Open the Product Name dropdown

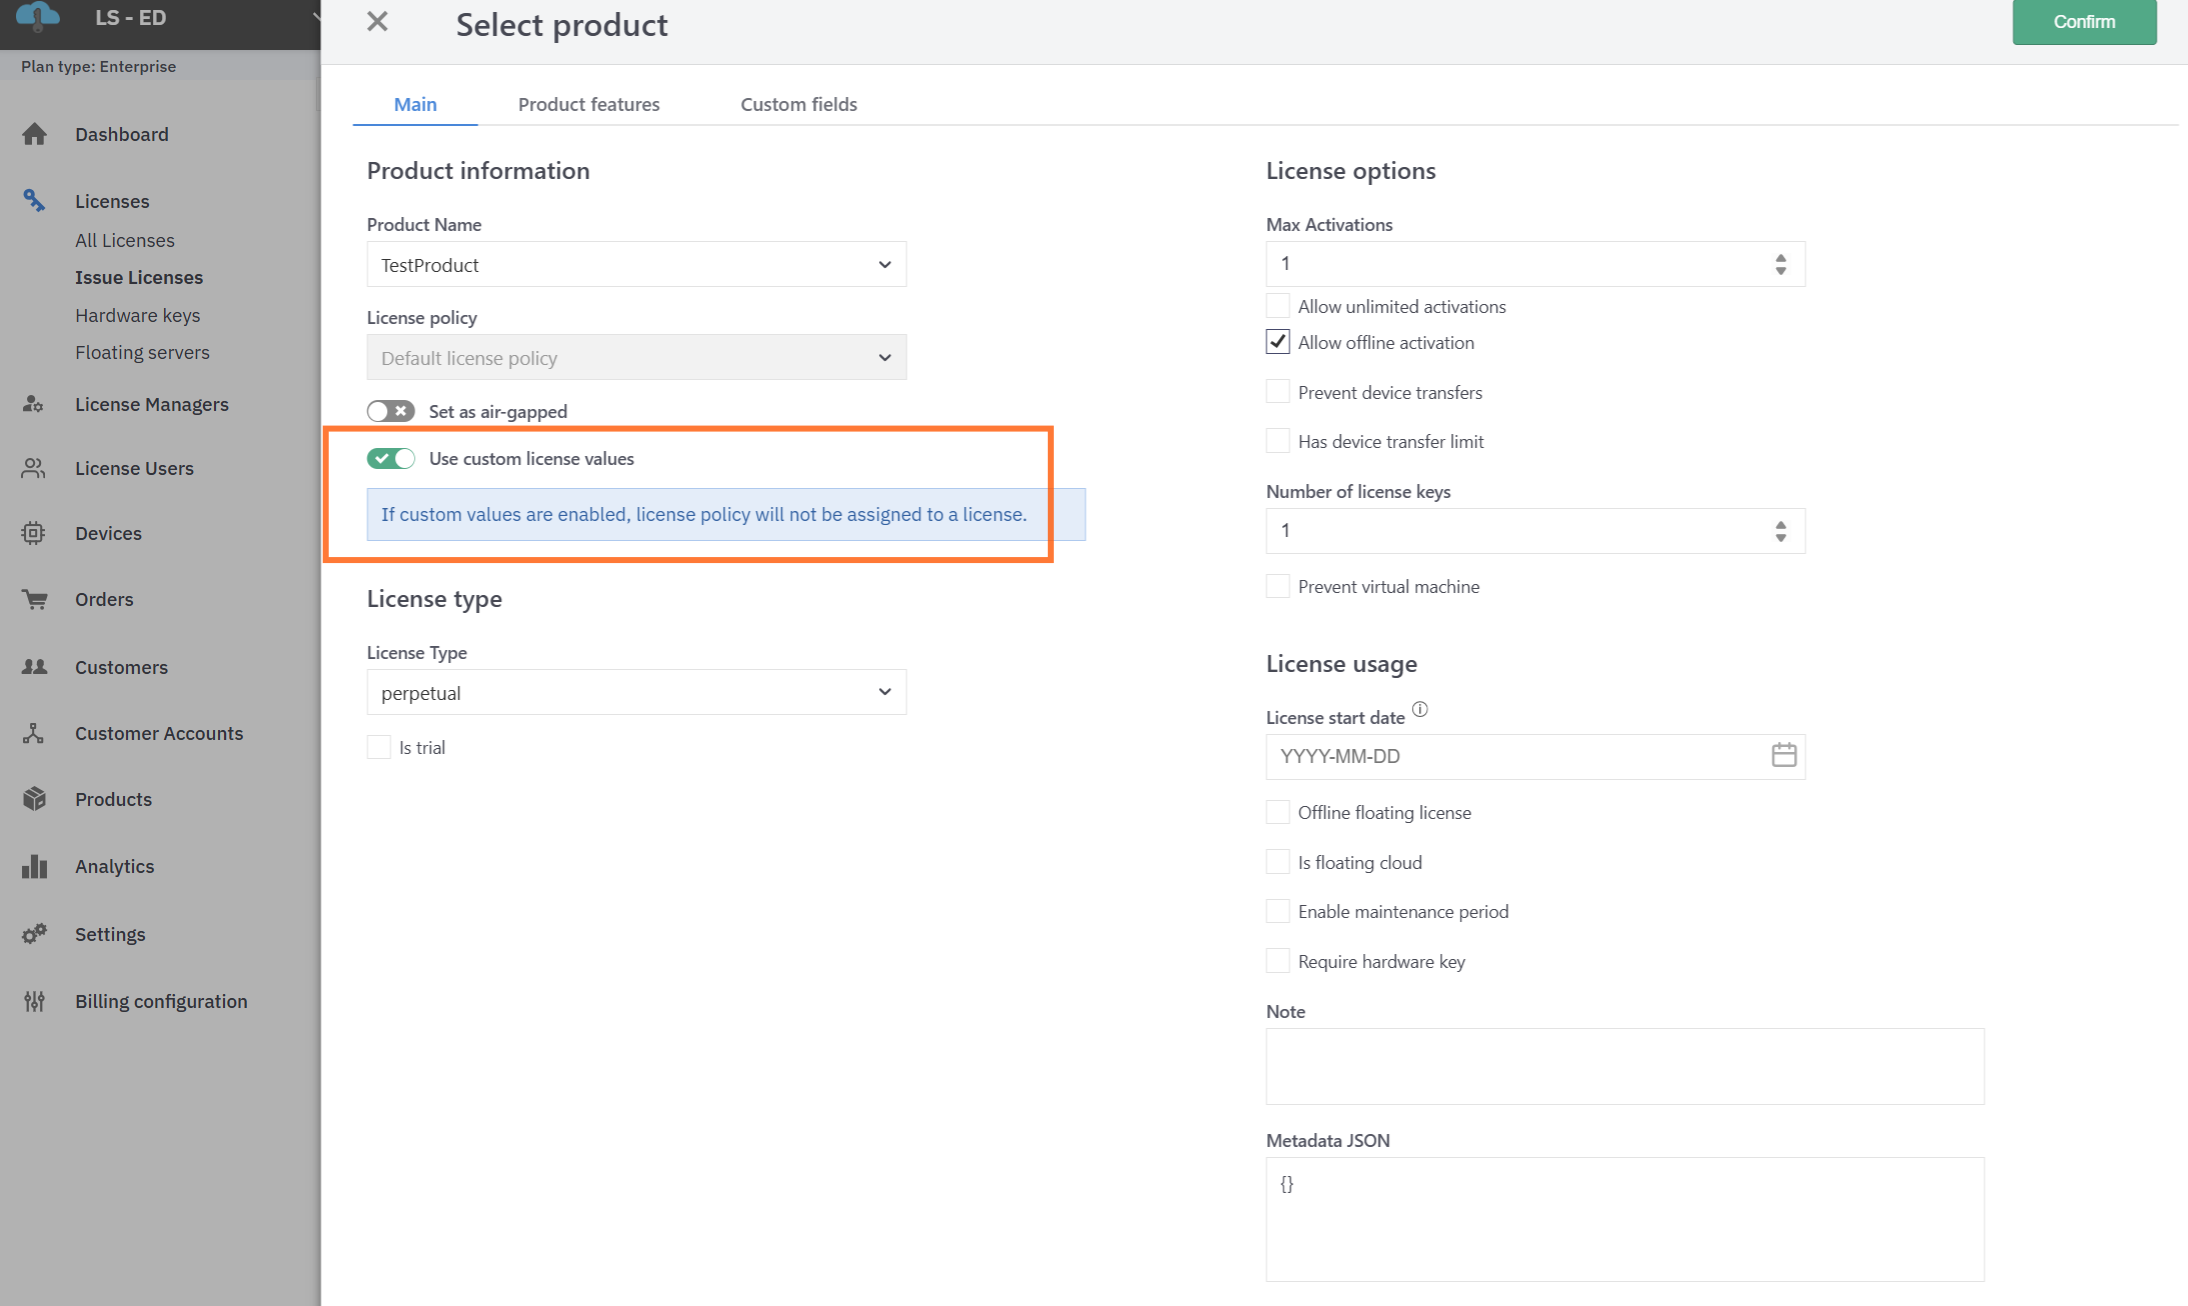point(636,264)
